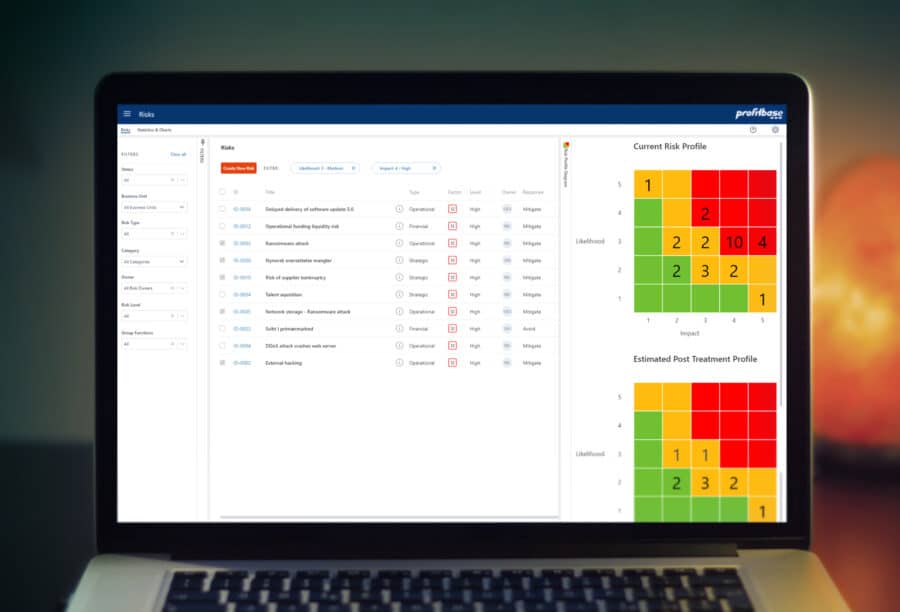Click the red heatmap cell showing 10

[x=733, y=241]
